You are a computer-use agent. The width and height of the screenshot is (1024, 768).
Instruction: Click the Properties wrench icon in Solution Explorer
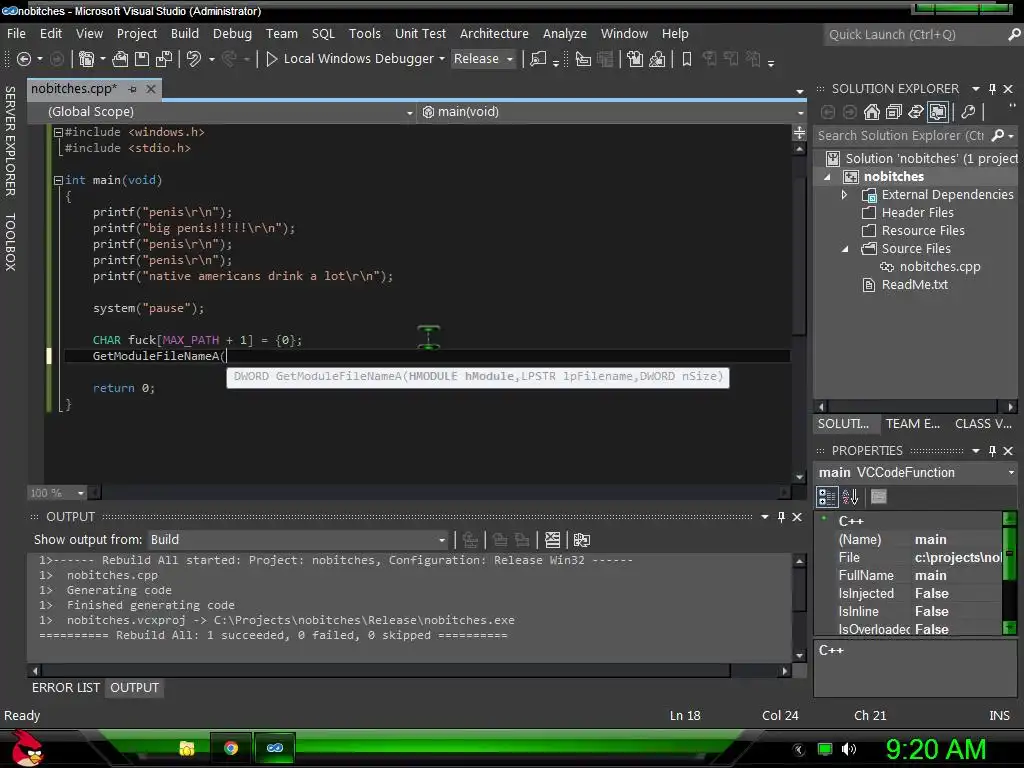(968, 112)
